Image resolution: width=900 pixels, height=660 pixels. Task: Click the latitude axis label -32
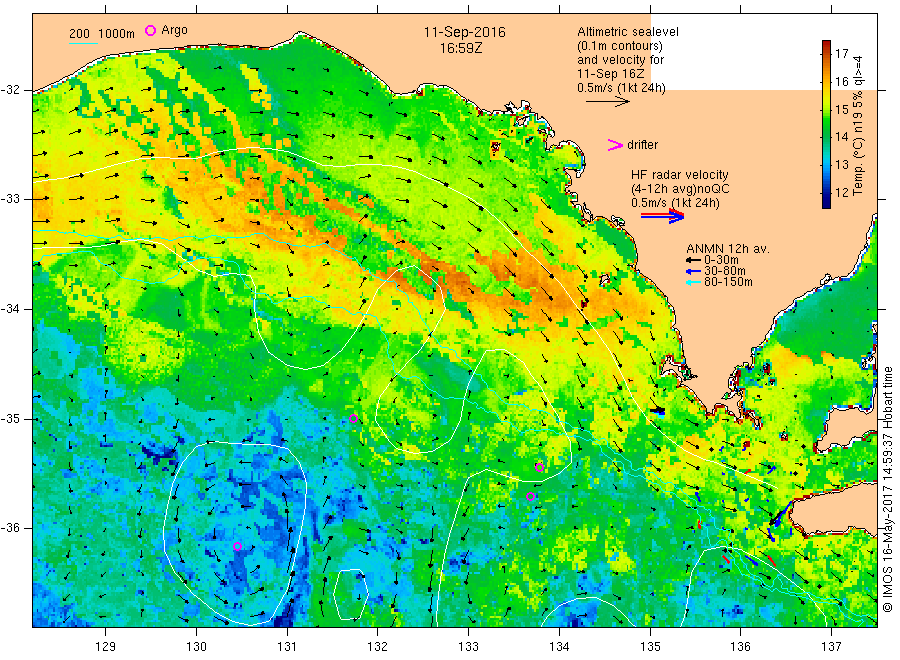point(11,90)
